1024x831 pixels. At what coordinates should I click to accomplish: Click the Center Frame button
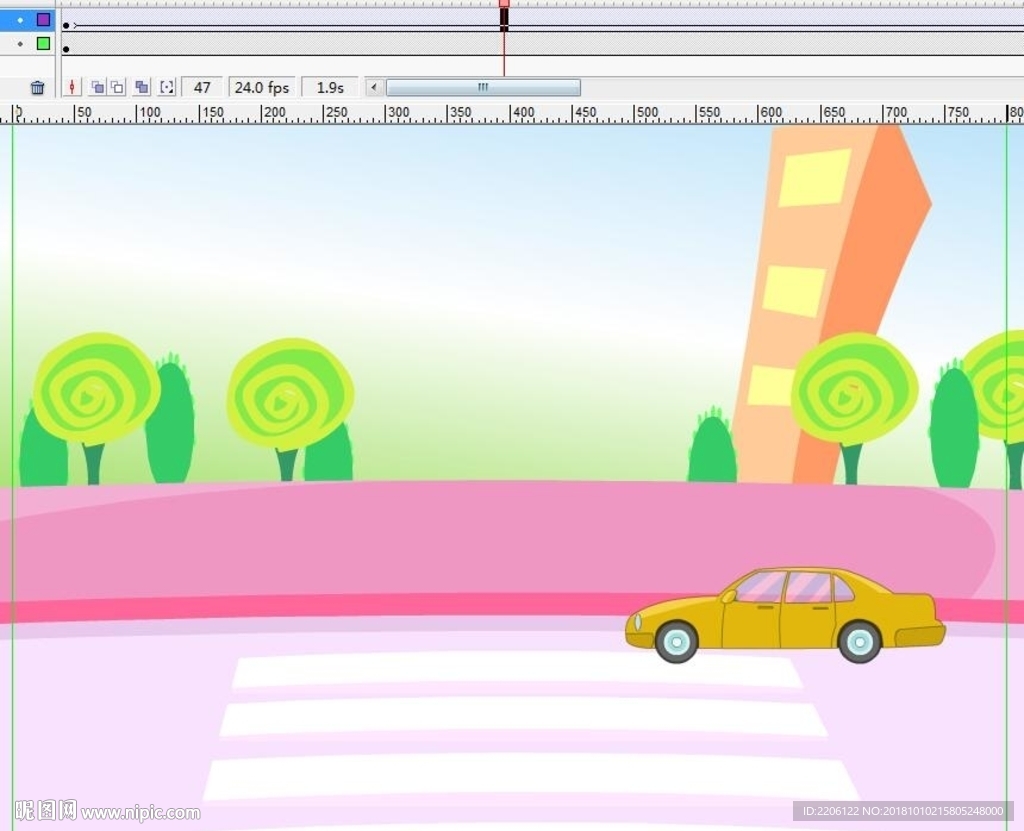(x=73, y=88)
